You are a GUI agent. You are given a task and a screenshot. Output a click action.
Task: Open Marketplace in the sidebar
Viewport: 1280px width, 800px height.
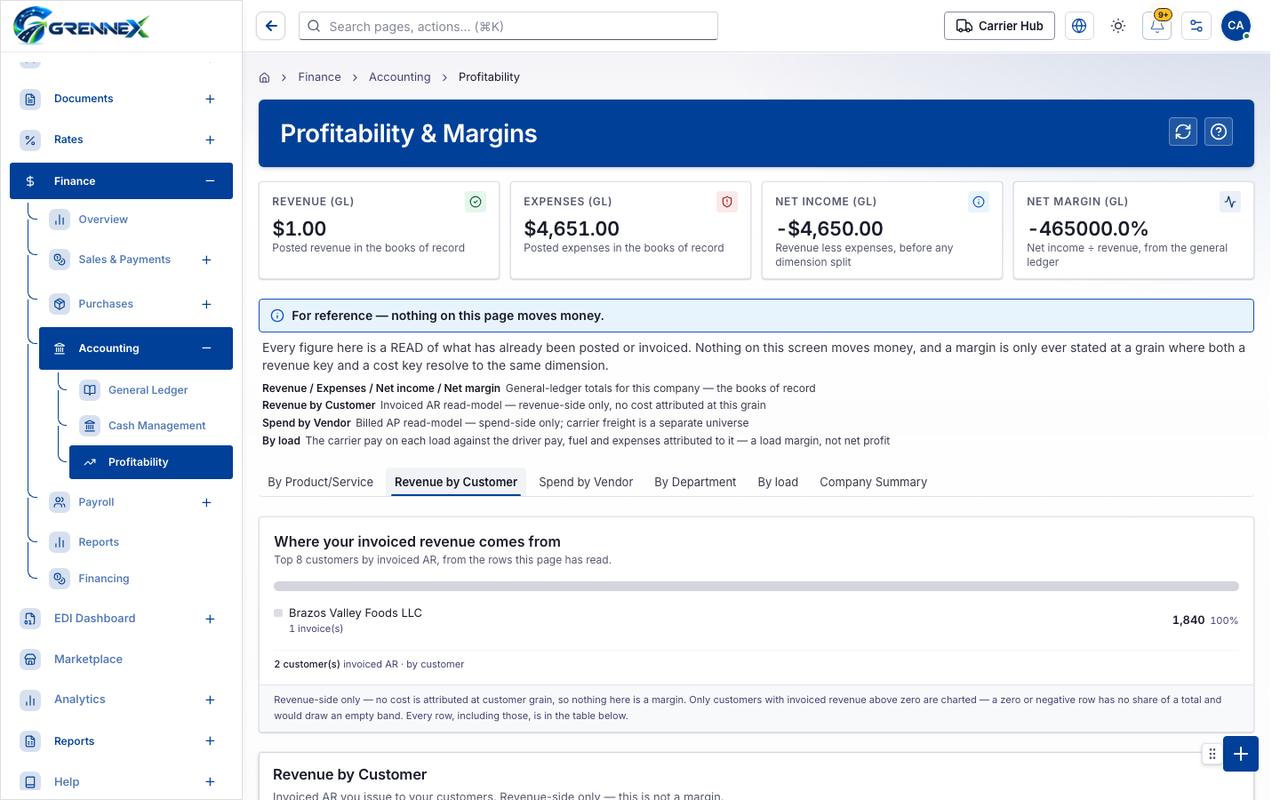[121, 659]
